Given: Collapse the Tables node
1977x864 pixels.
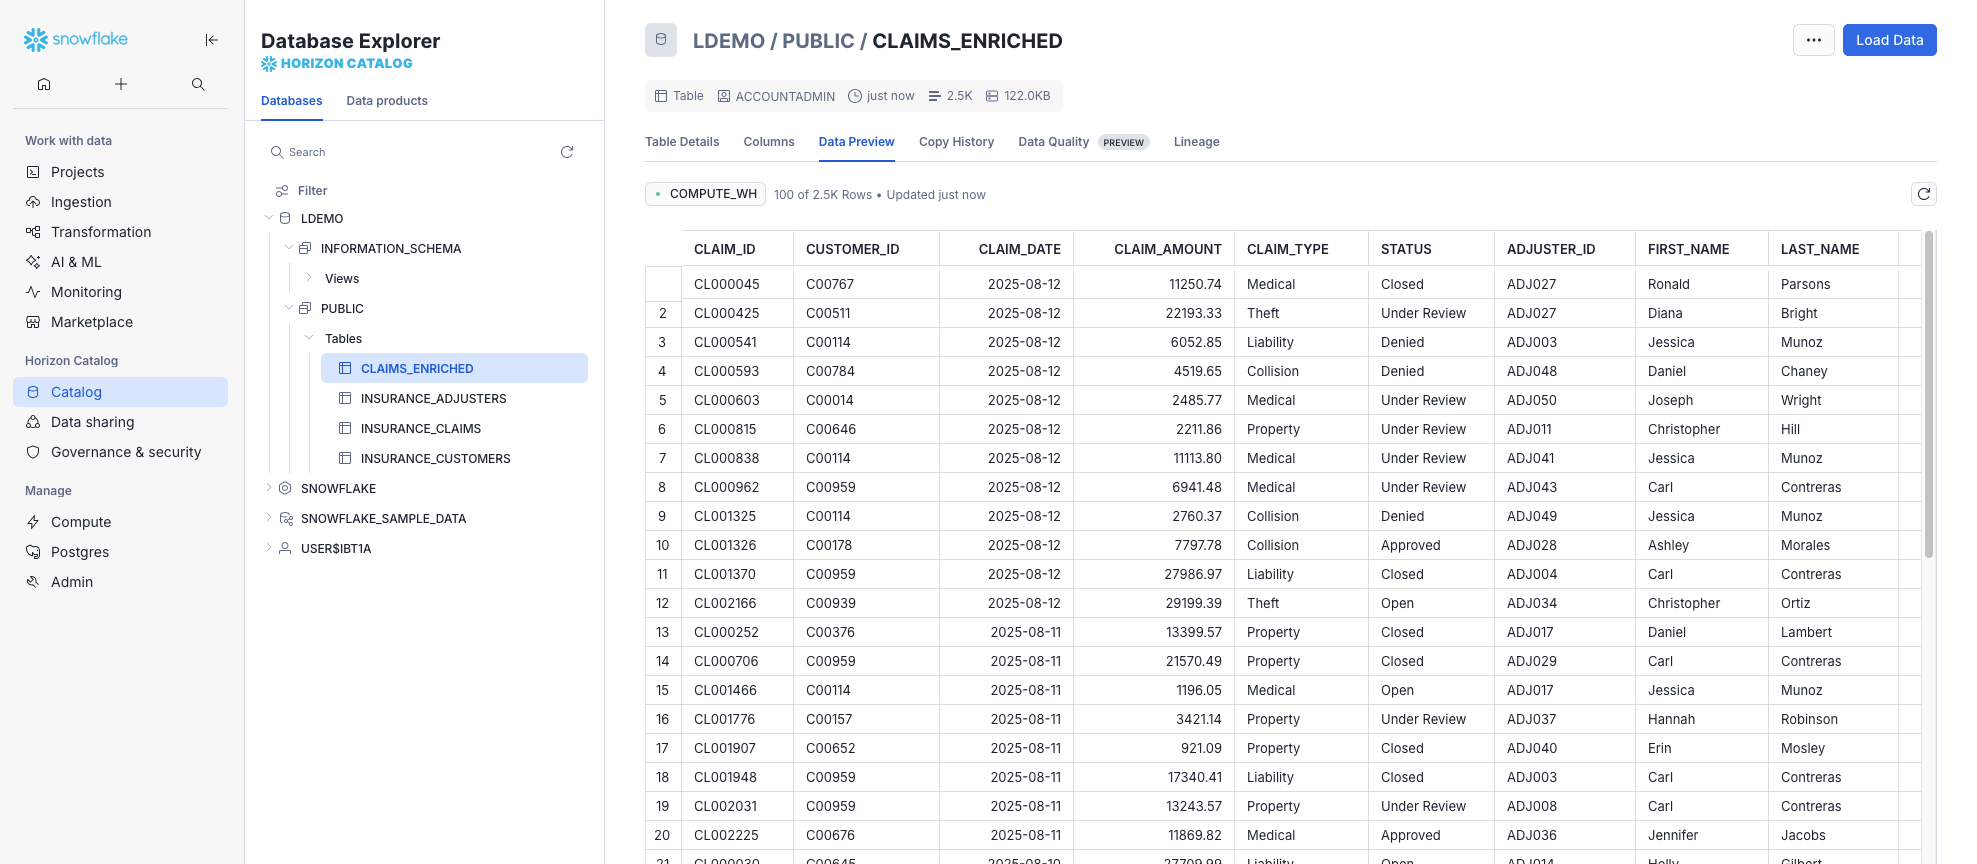Looking at the screenshot, I should tap(309, 338).
